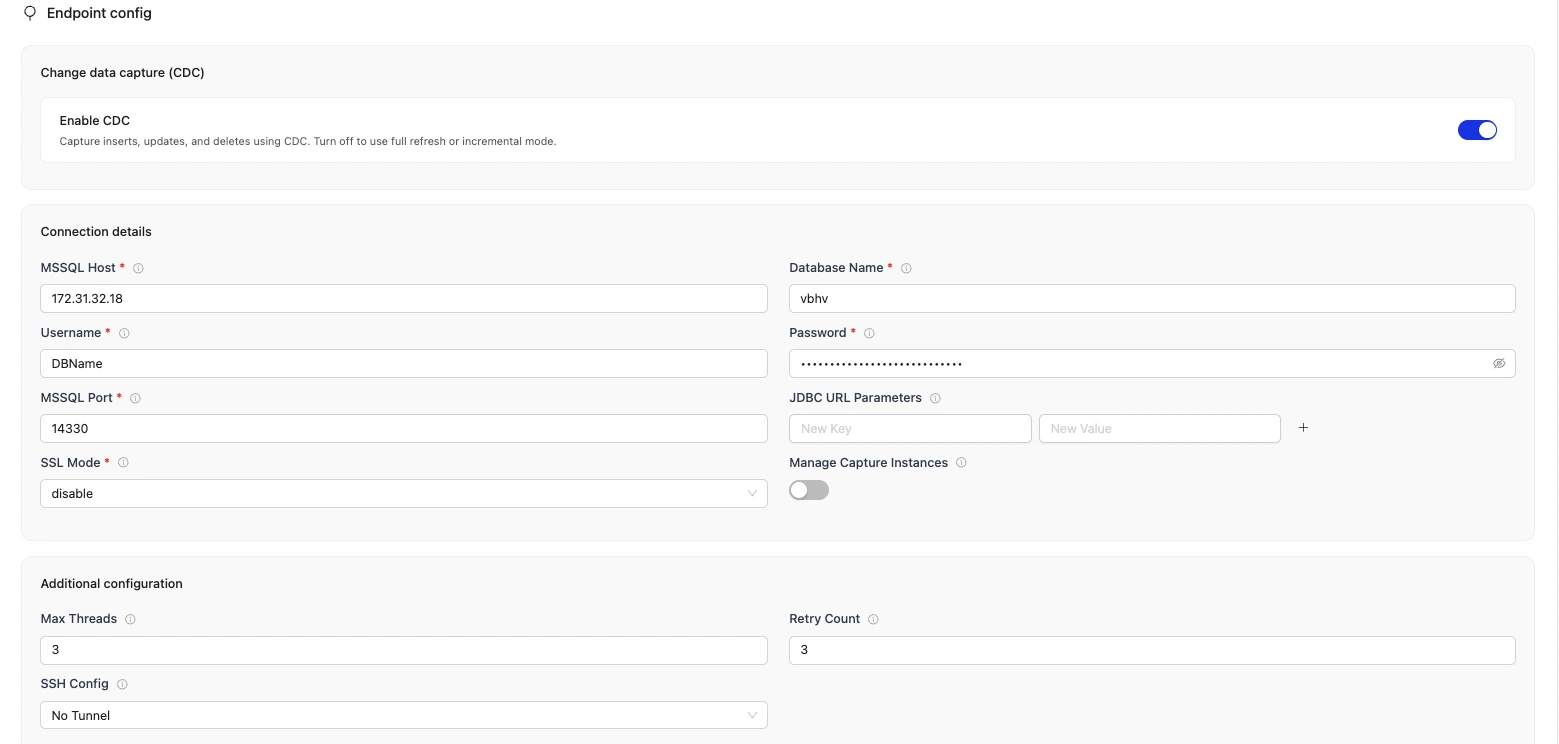
Task: Click the CDC description text about full refresh
Action: click(x=308, y=141)
